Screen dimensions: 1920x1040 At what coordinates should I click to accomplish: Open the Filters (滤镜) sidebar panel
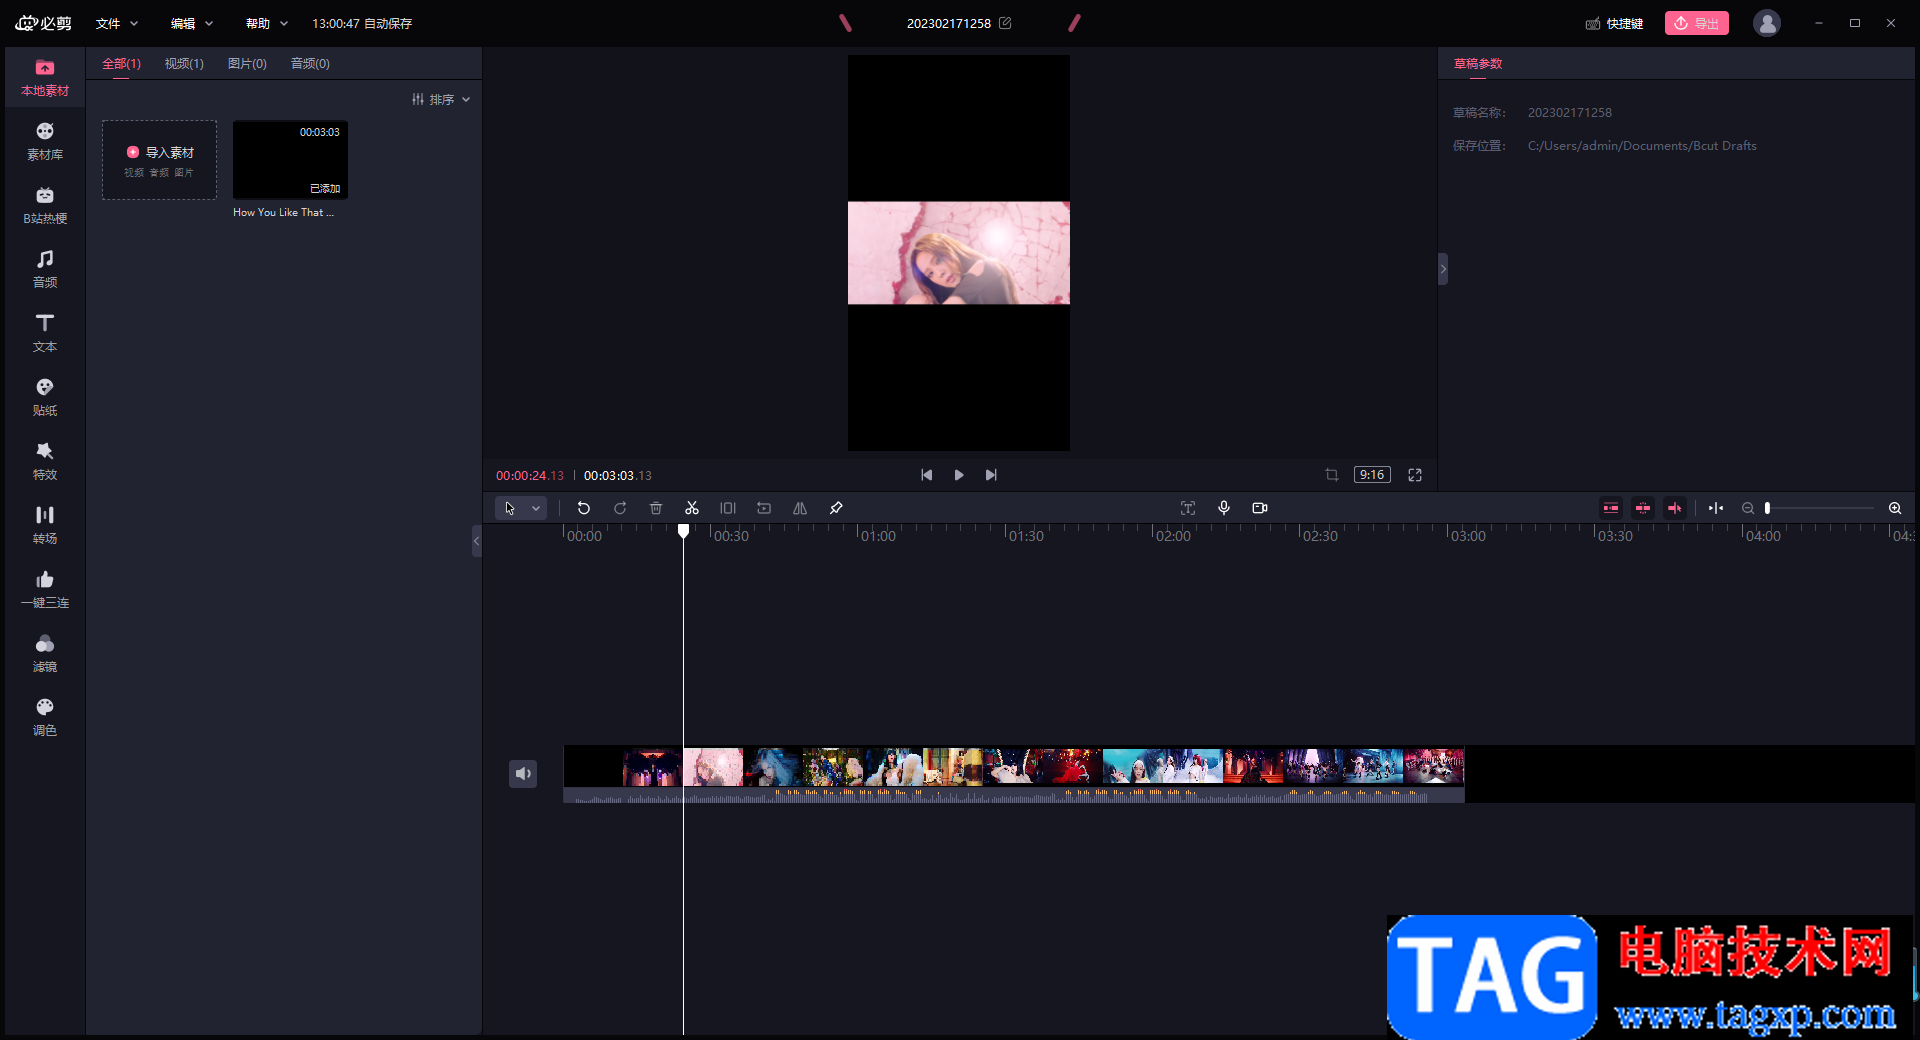tap(45, 653)
